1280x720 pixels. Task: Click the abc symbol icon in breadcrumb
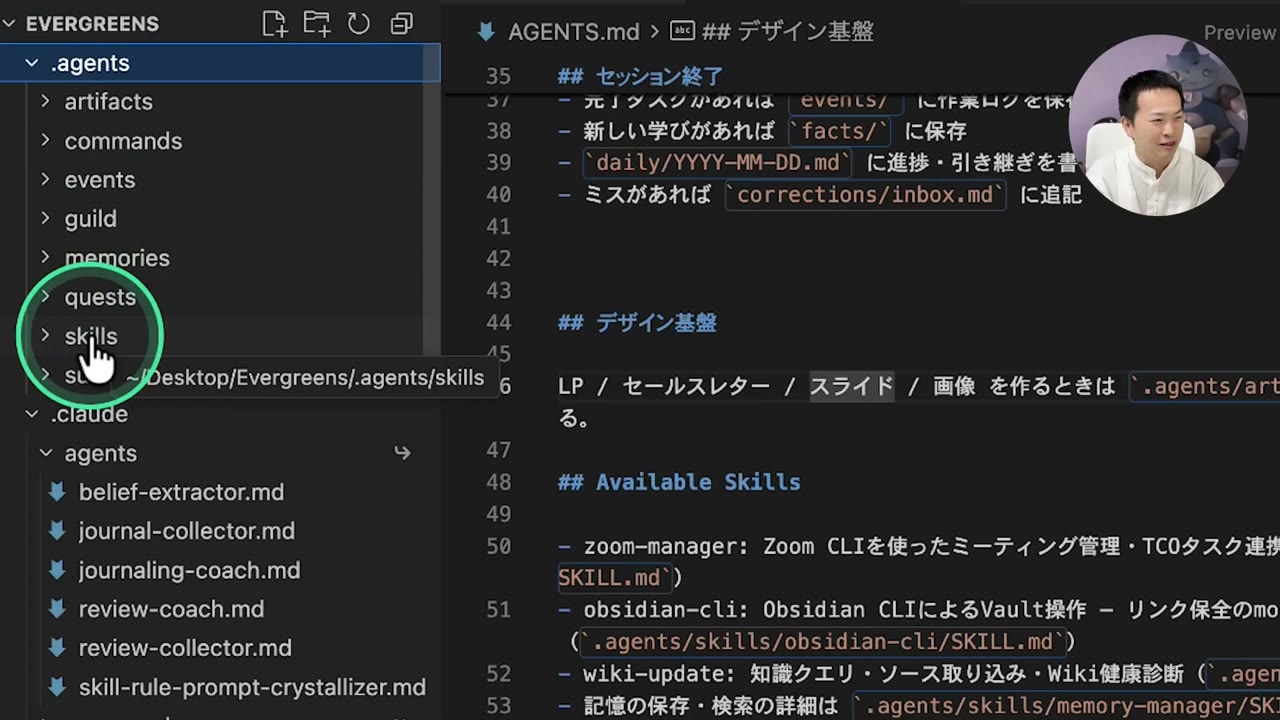pos(683,32)
